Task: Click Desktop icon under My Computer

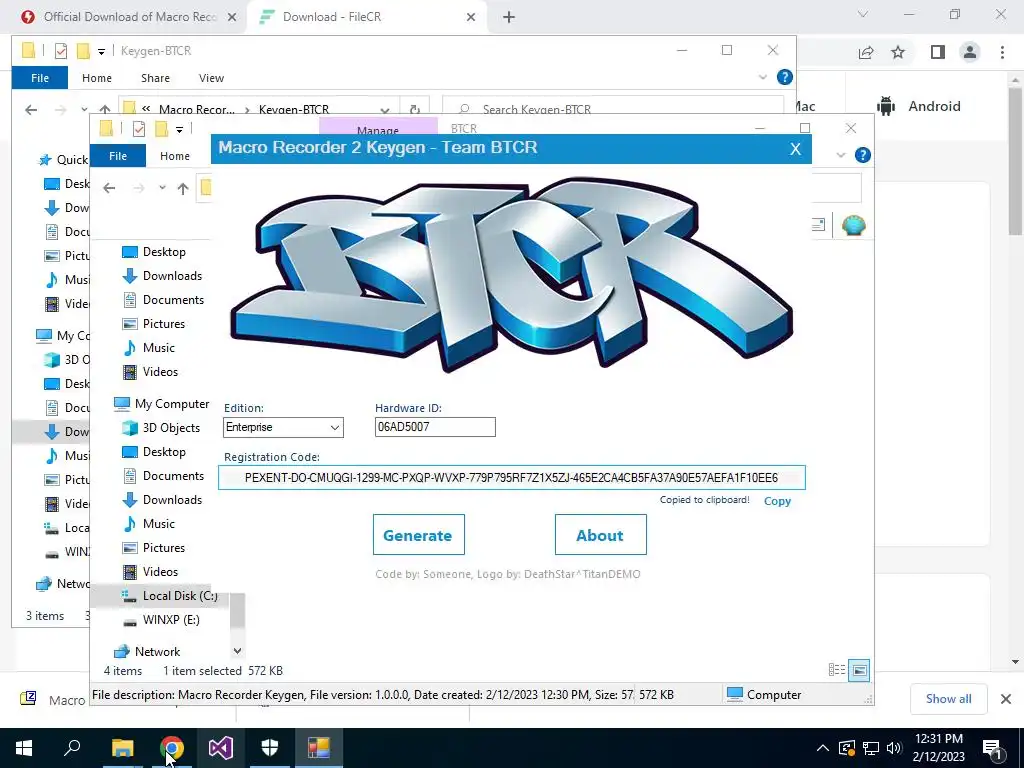Action: coord(130,452)
